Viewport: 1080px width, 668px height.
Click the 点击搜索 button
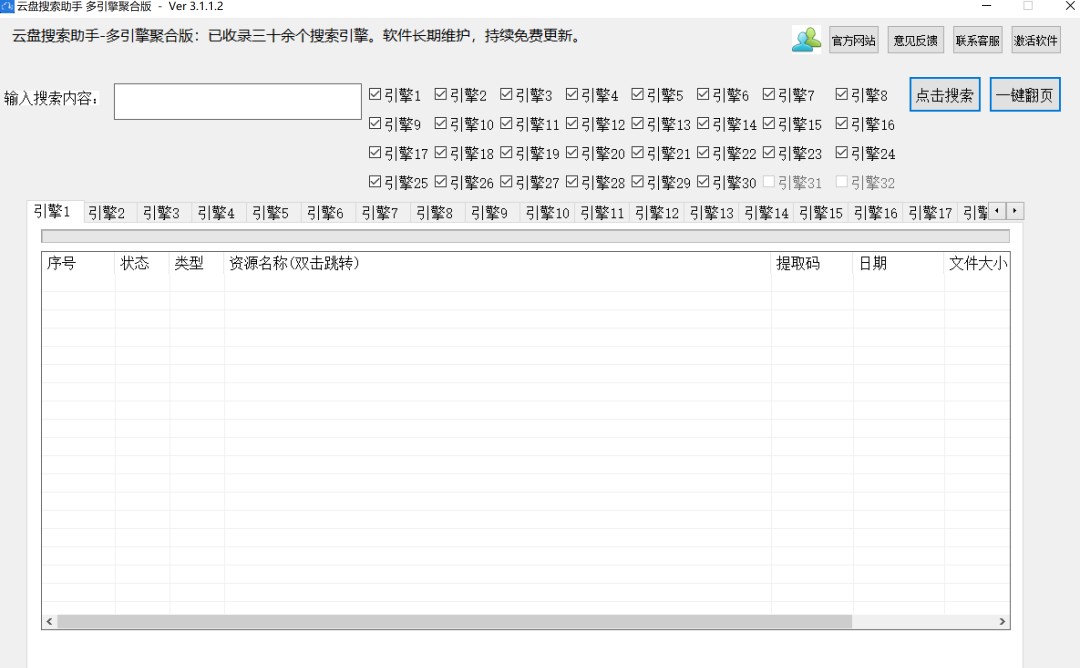coord(945,94)
